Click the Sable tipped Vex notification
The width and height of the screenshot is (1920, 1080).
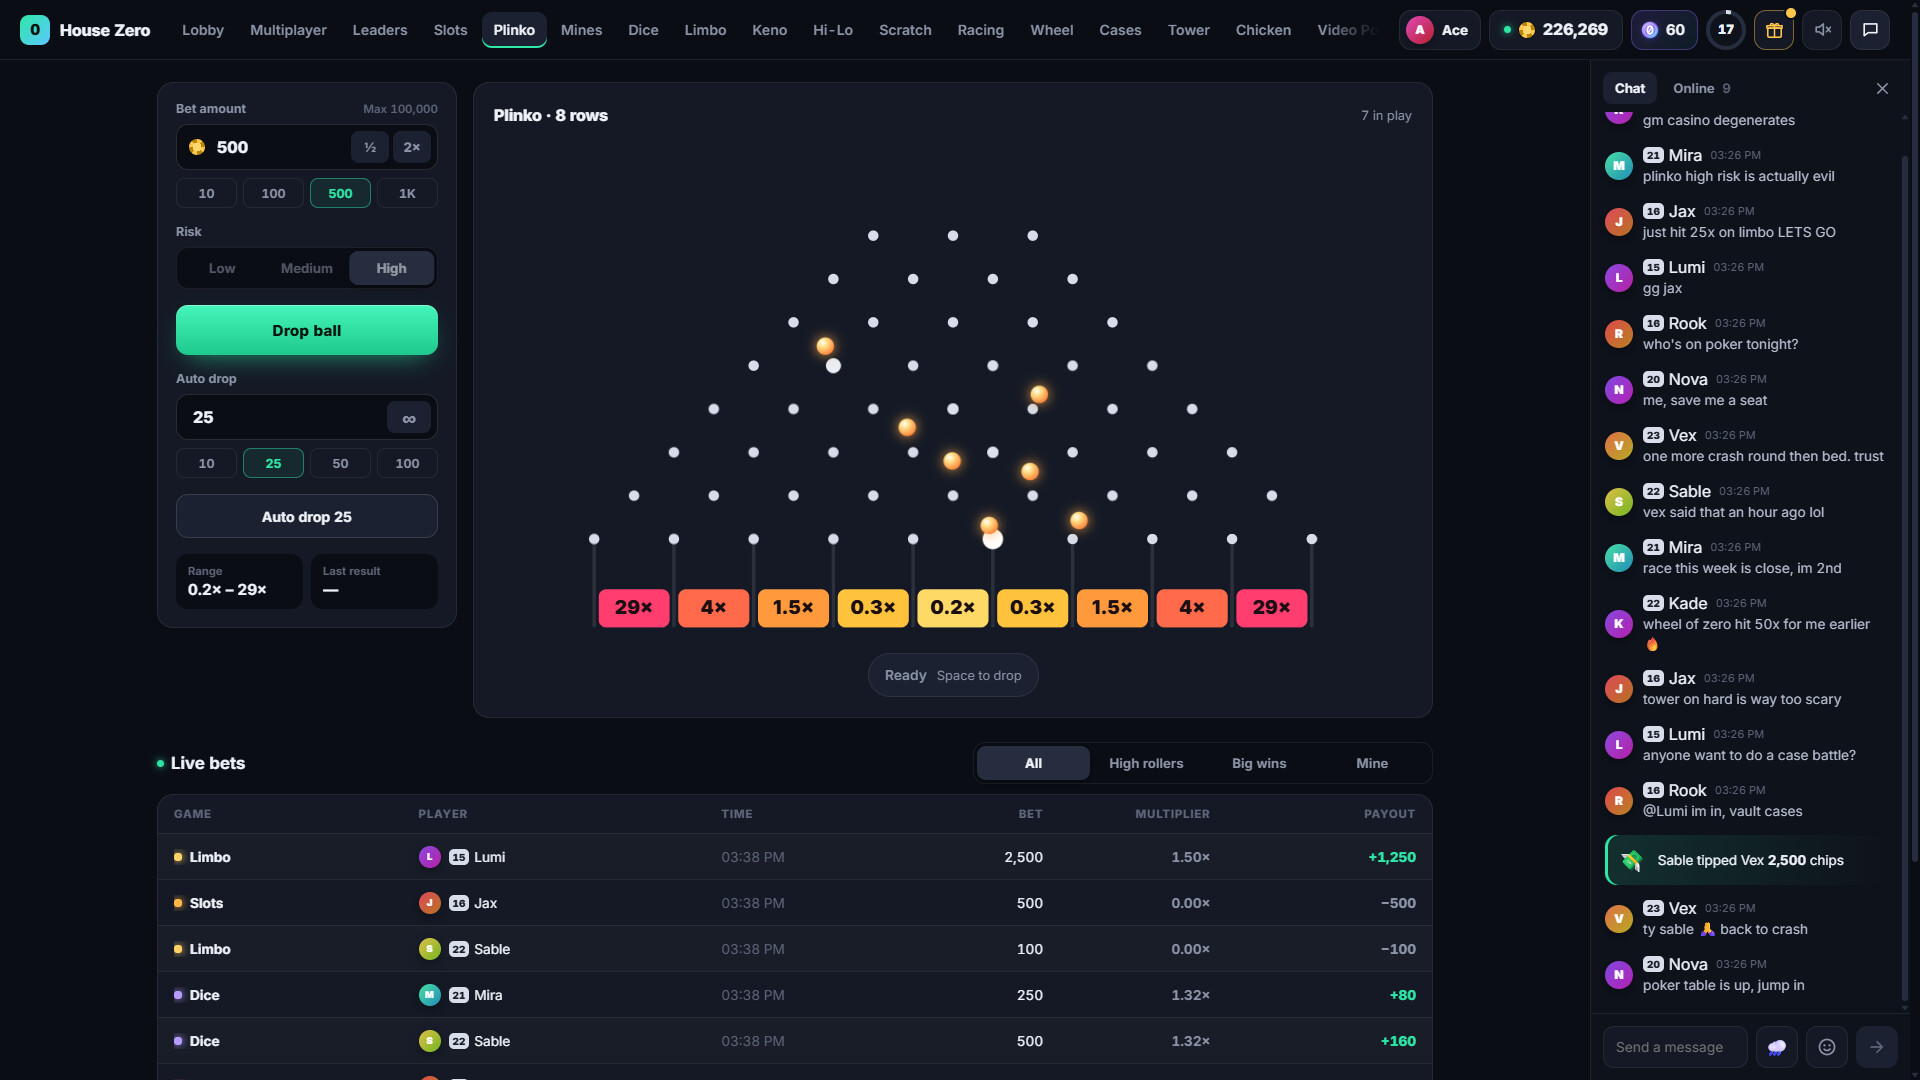point(1747,860)
